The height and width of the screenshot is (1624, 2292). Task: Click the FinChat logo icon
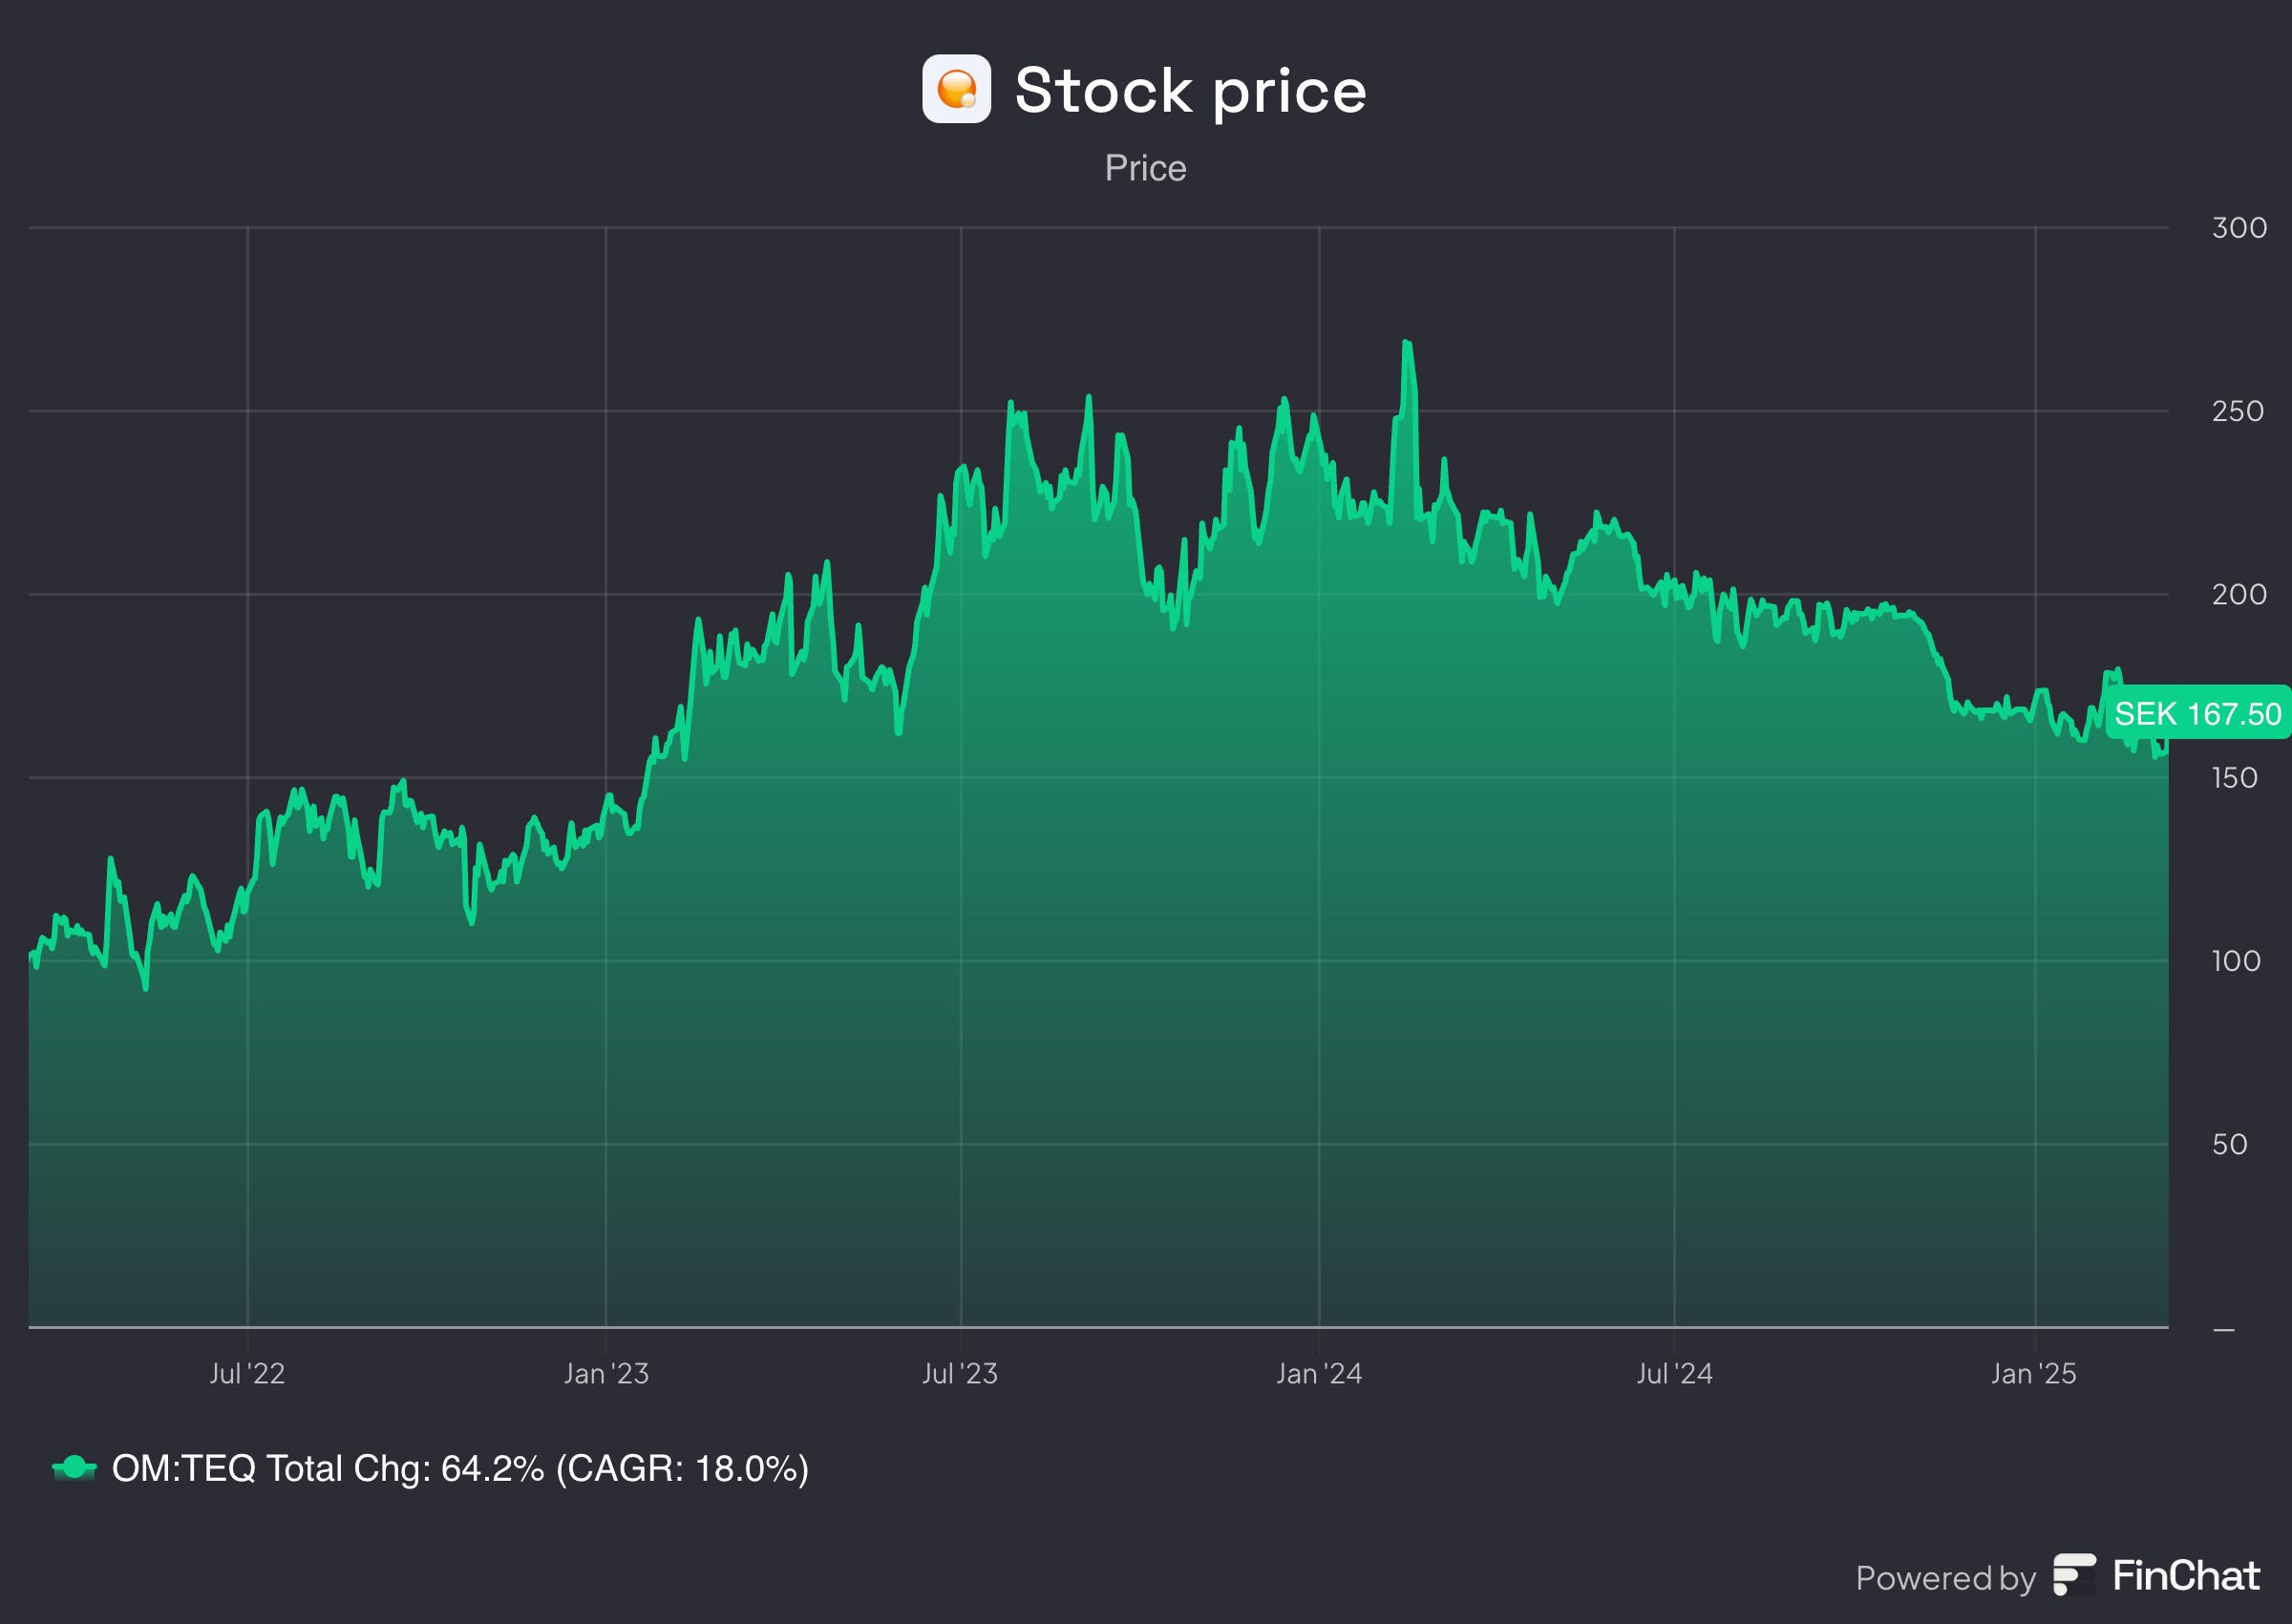2074,1576
